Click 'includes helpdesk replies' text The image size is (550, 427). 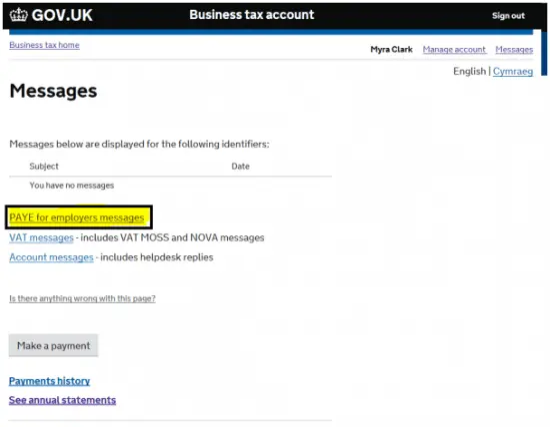pos(157,257)
